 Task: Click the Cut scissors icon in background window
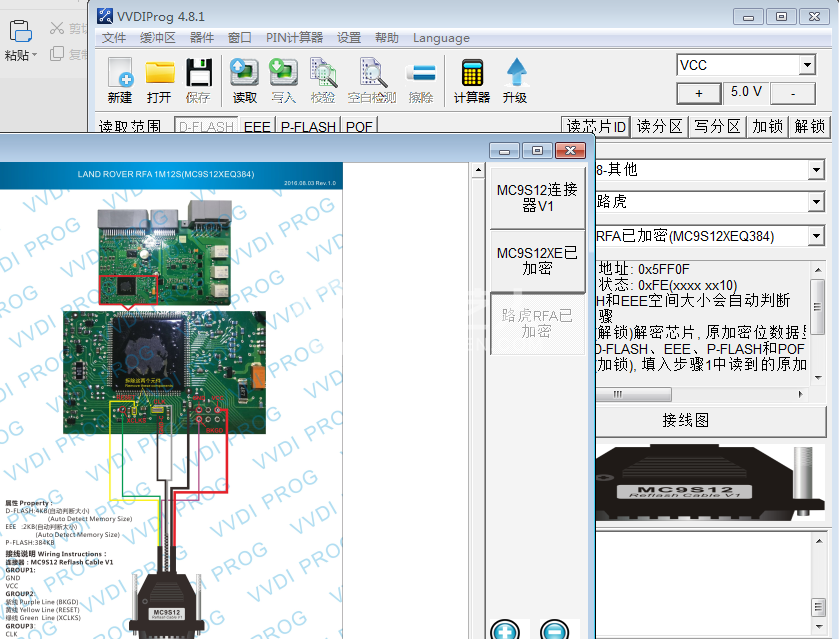[x=57, y=28]
